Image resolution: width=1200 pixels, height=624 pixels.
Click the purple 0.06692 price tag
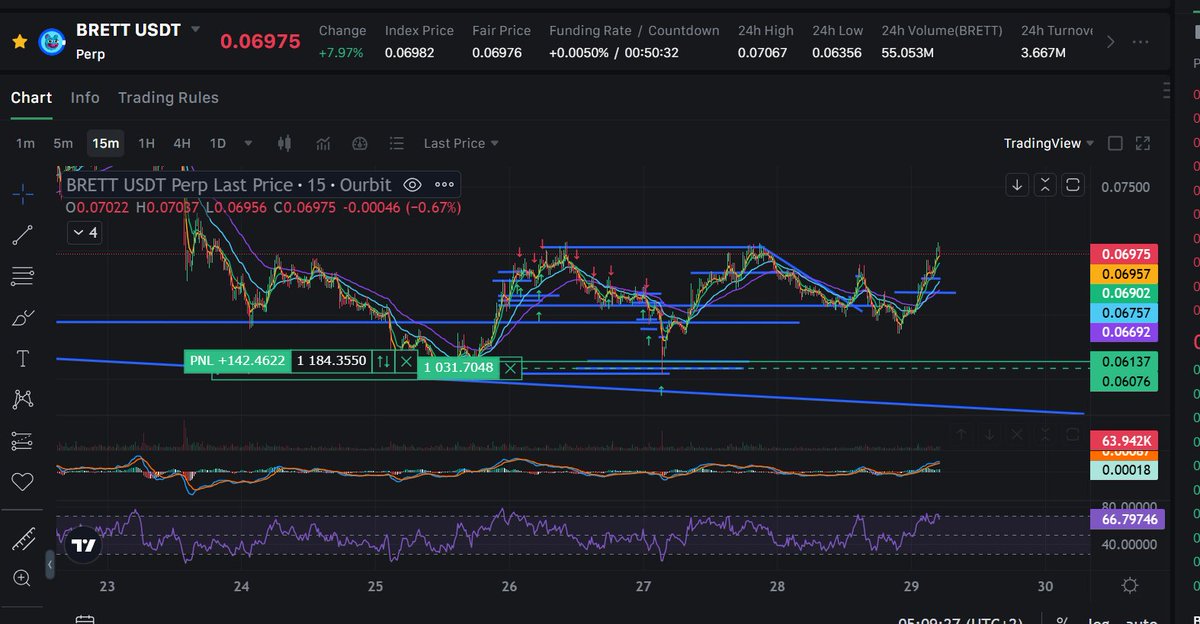coord(1125,332)
